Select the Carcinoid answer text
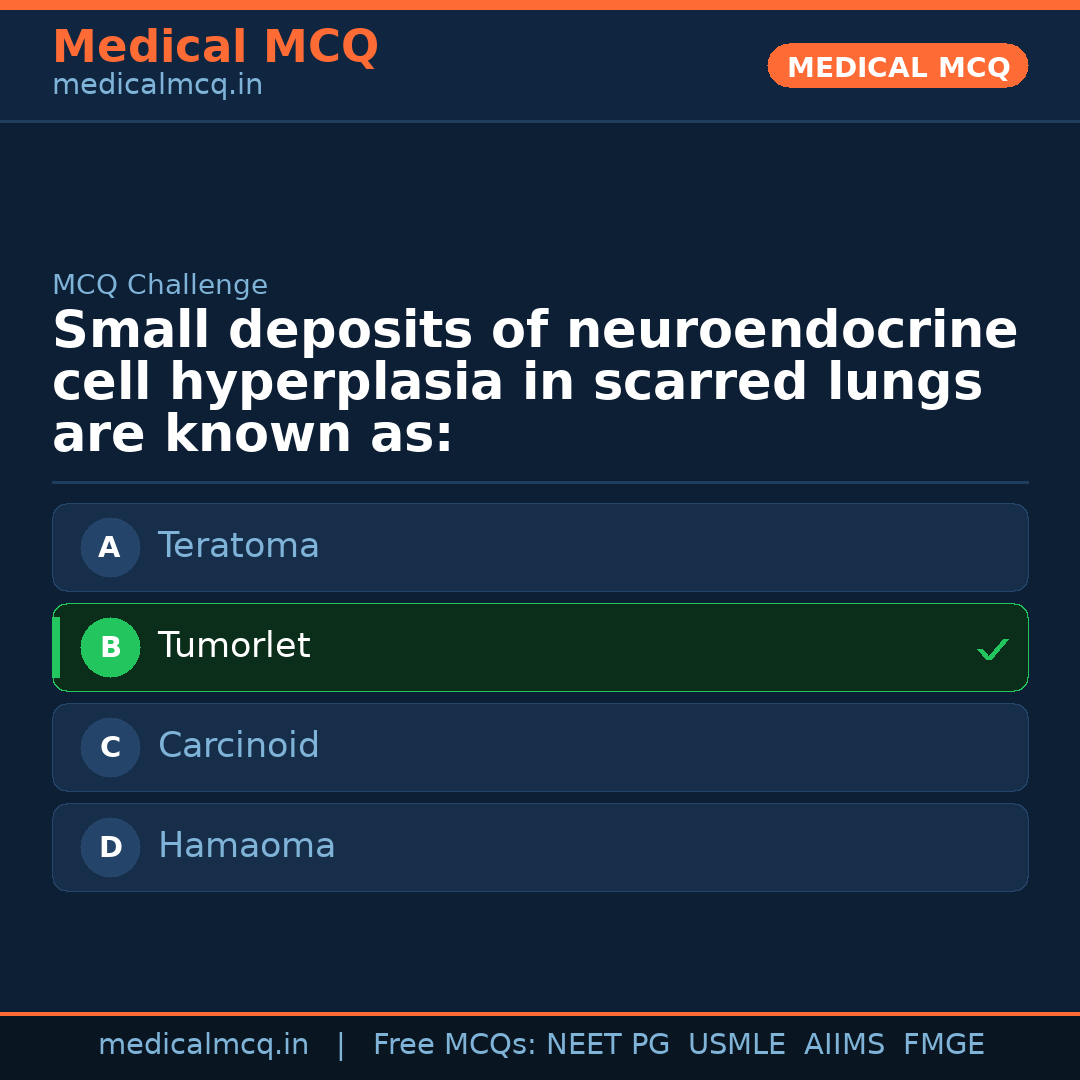This screenshot has width=1080, height=1080. point(238,746)
